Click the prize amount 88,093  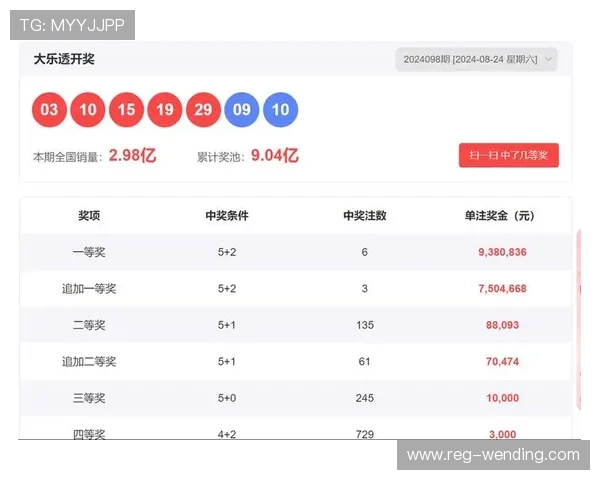502,325
